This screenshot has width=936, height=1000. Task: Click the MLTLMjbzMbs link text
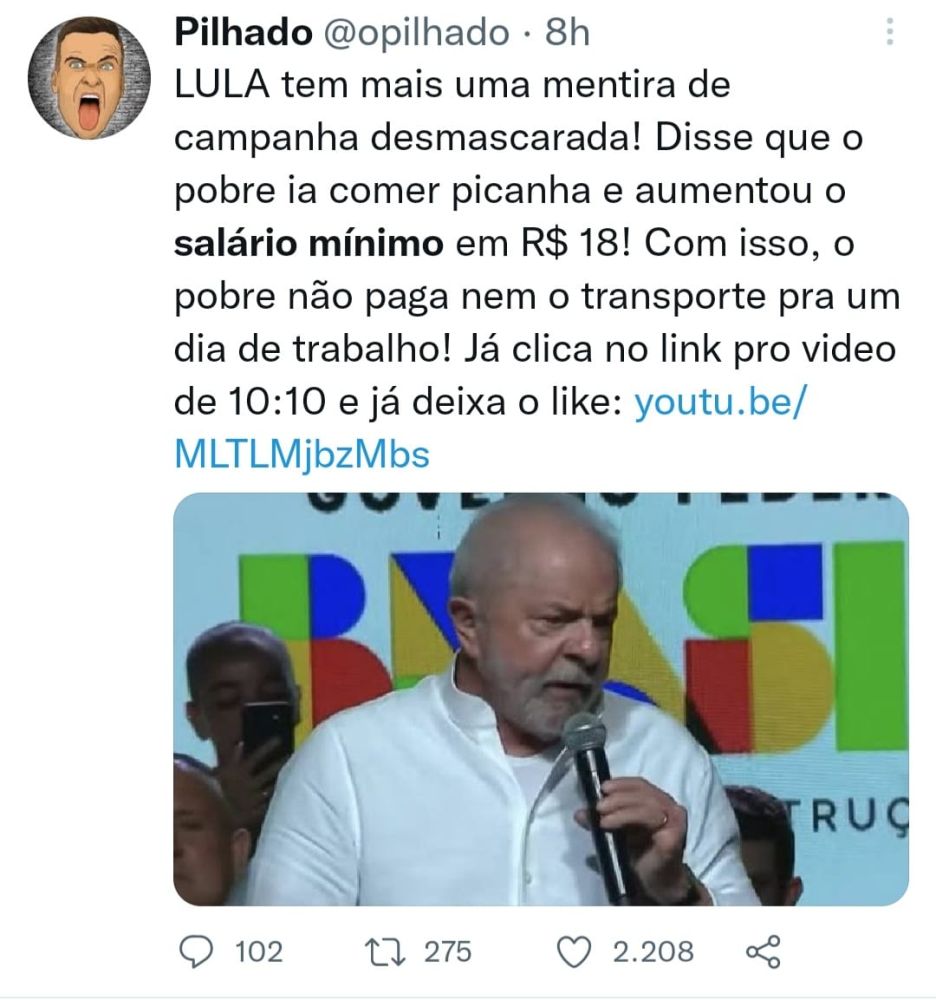(x=302, y=455)
